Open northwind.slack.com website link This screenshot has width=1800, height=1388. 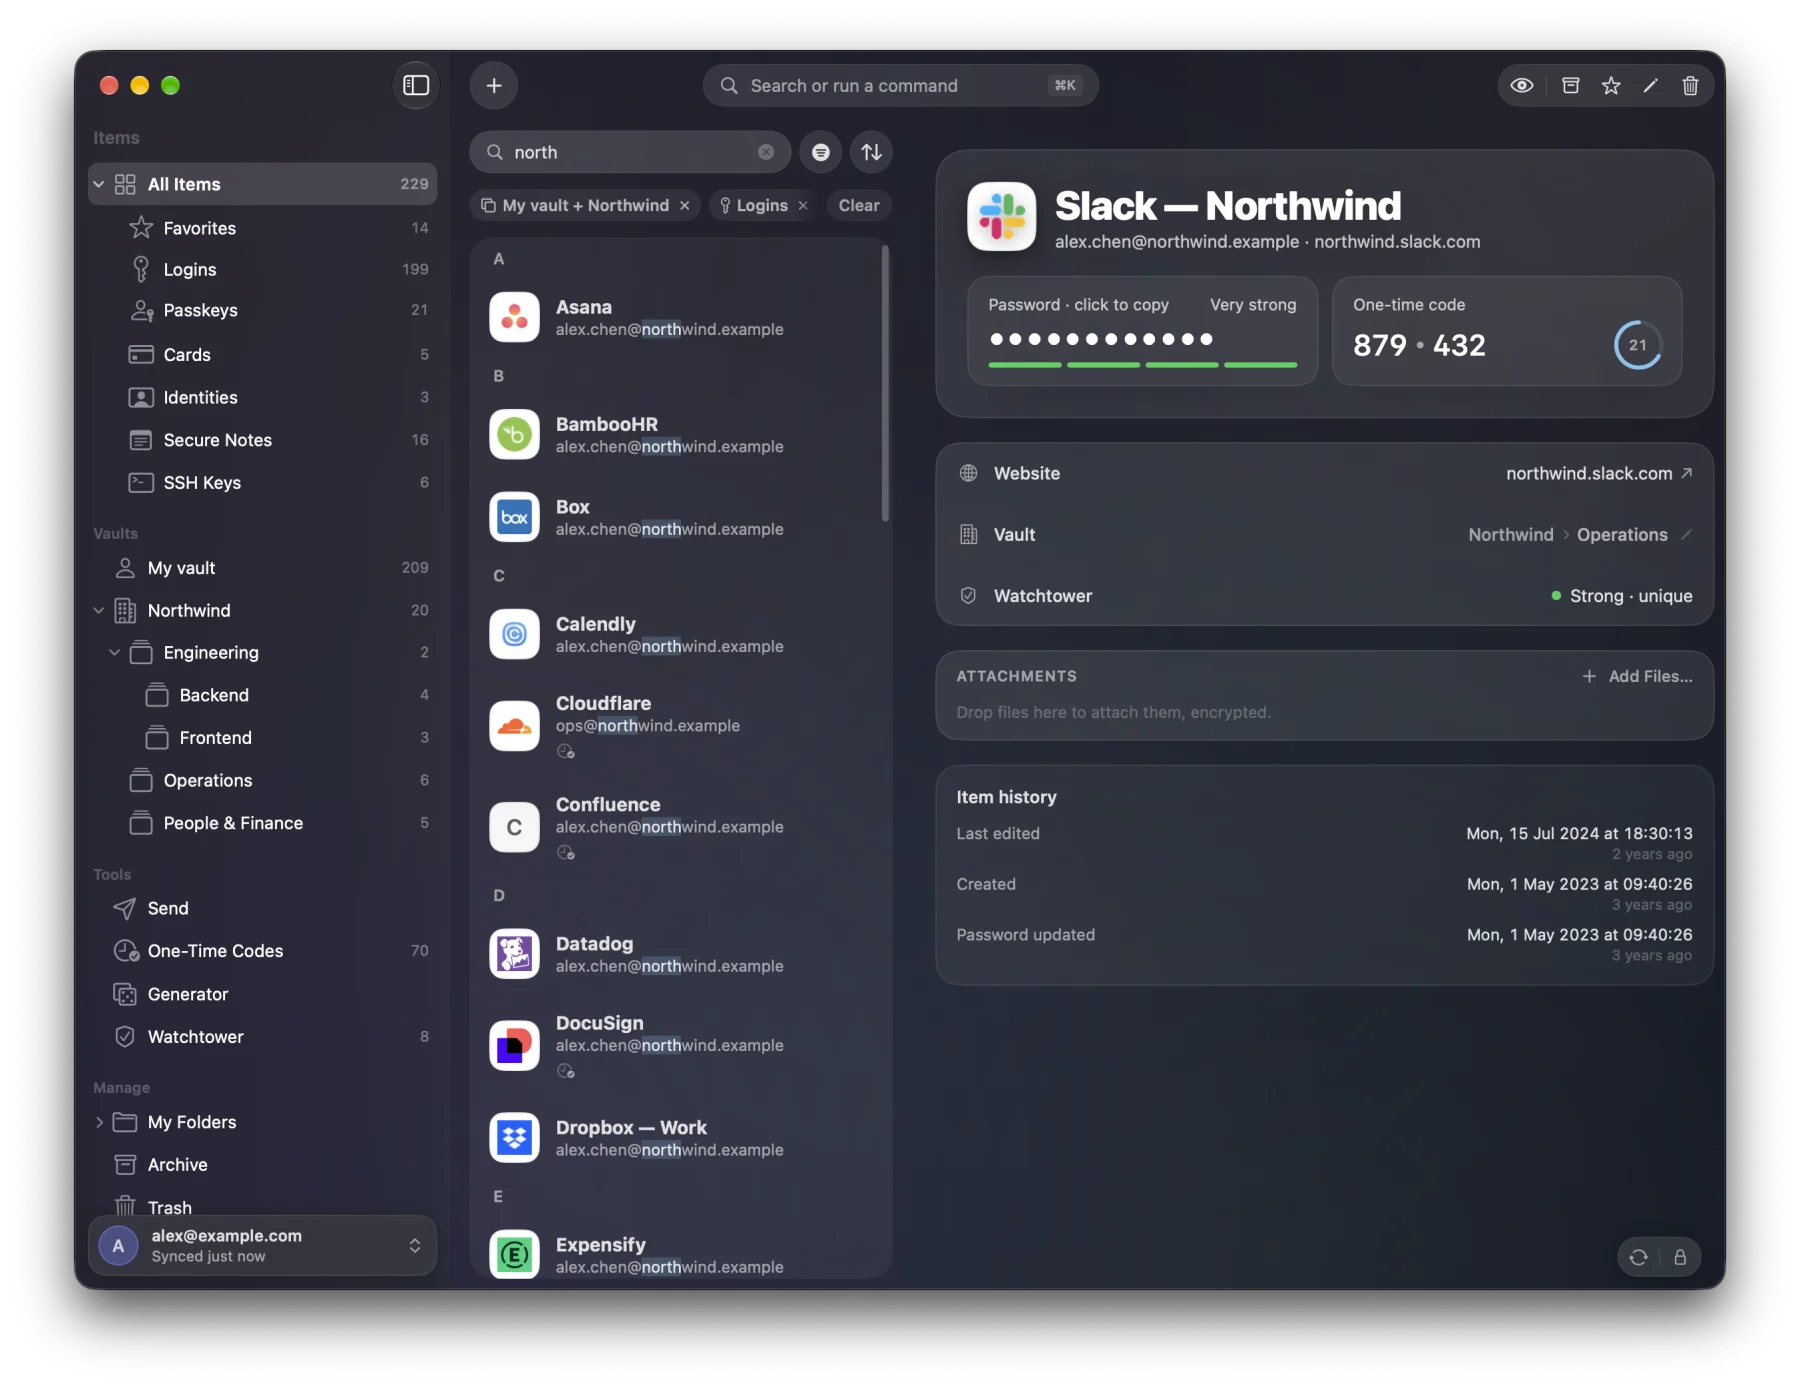pyautogui.click(x=1599, y=474)
